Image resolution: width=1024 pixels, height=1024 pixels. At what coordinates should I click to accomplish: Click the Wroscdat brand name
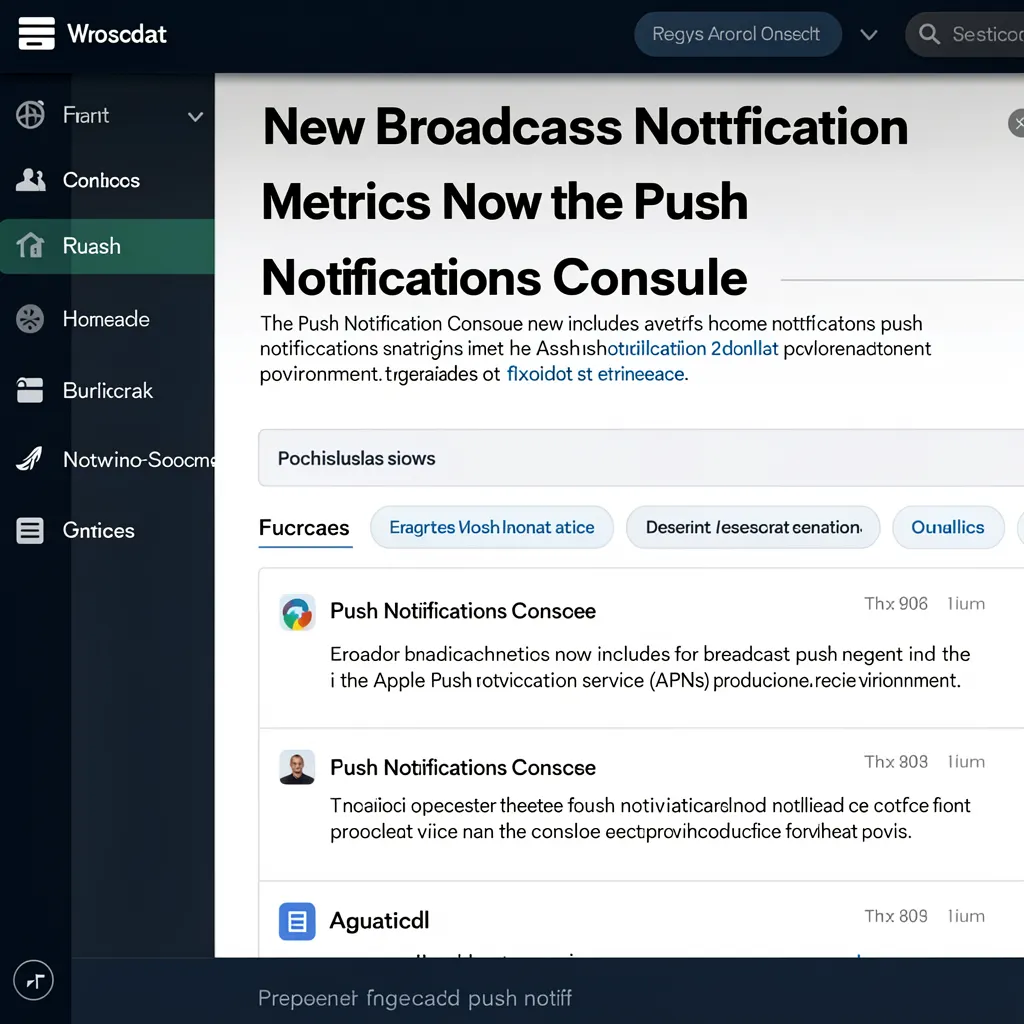click(x=117, y=34)
